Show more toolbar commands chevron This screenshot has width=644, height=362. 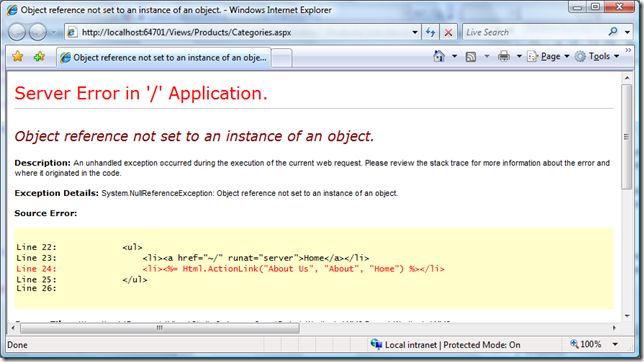click(x=628, y=50)
